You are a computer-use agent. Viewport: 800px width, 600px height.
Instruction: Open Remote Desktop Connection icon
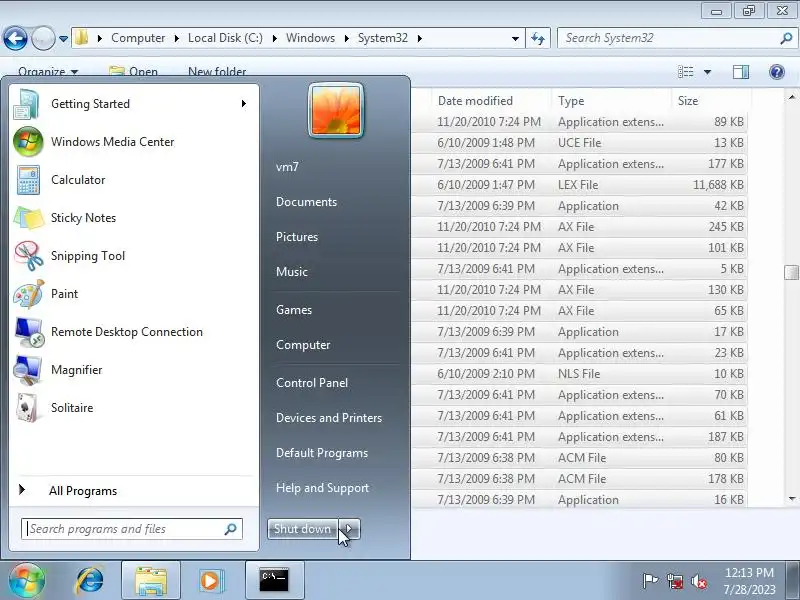[x=28, y=332]
